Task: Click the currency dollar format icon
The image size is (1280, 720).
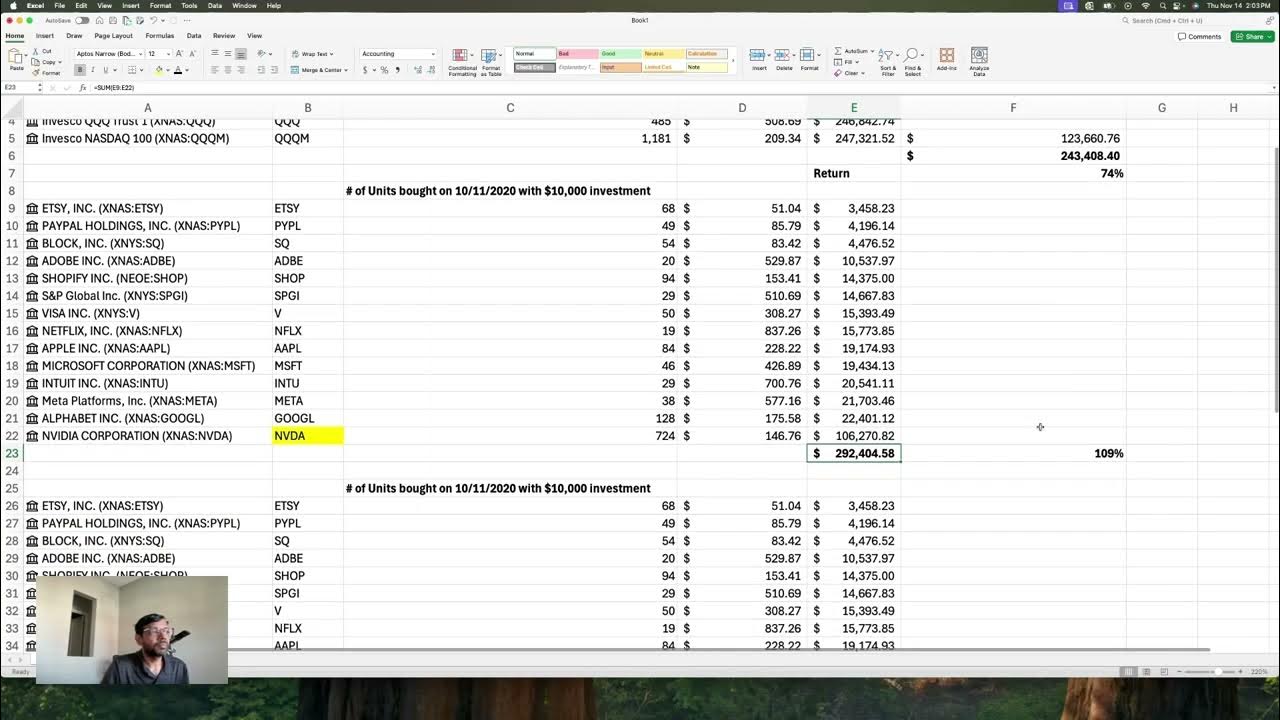Action: 365,70
